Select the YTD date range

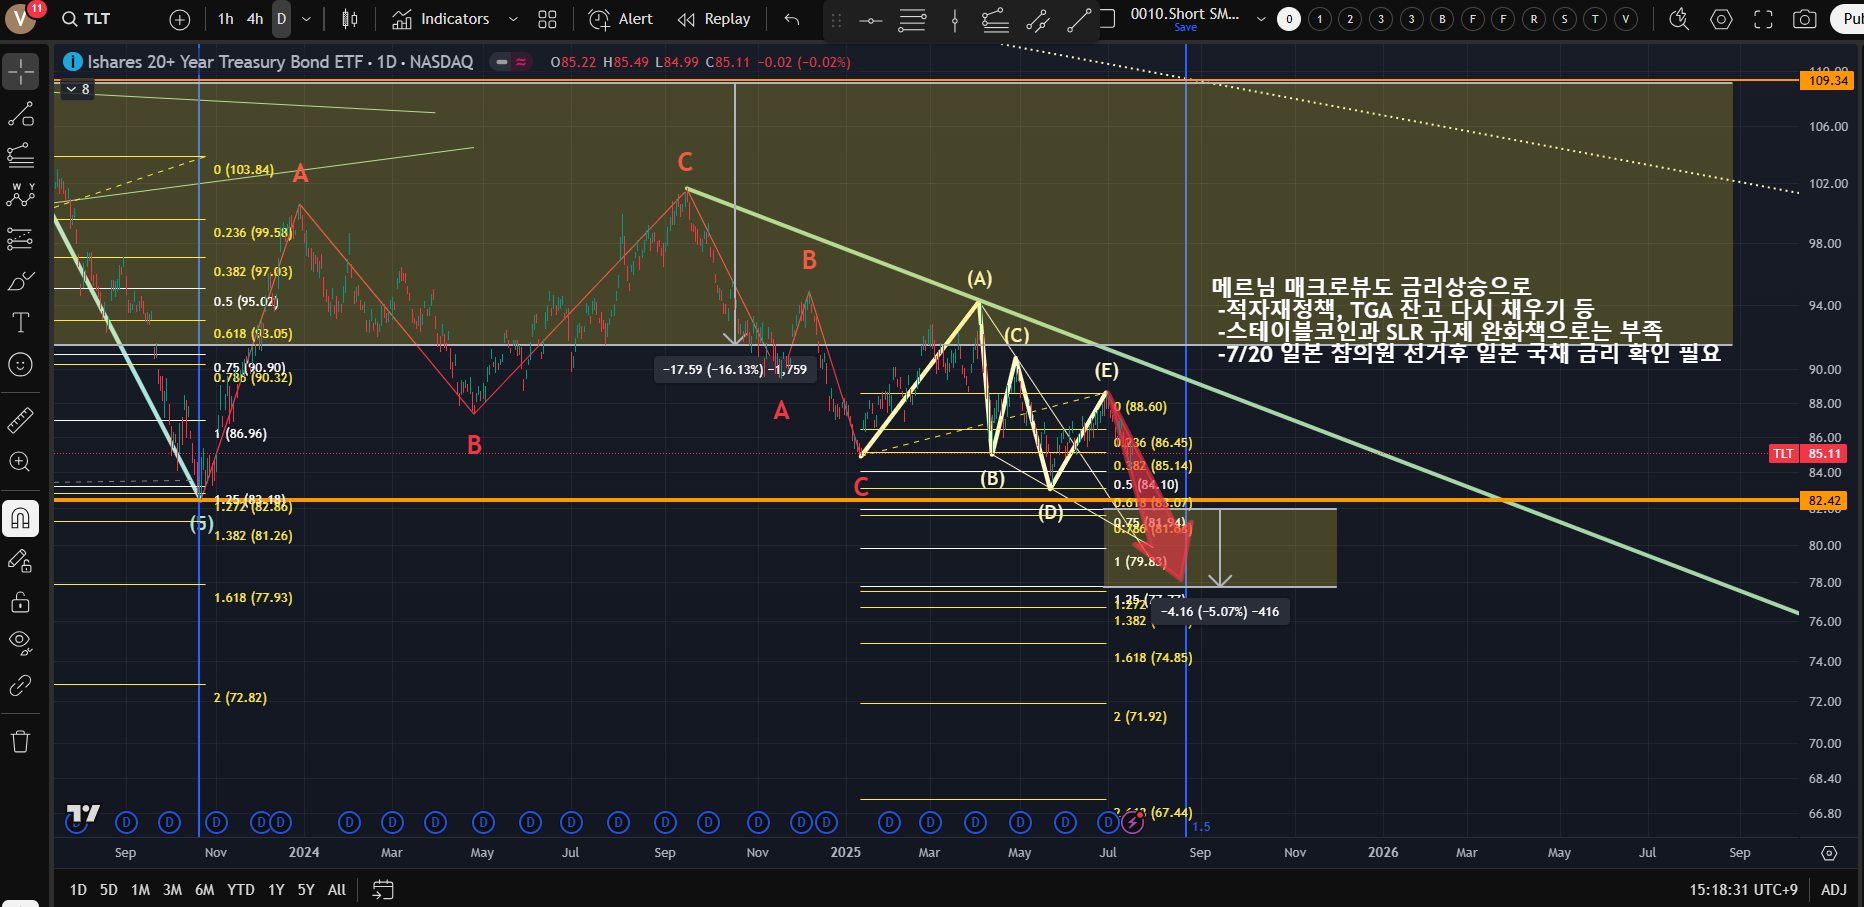[240, 889]
